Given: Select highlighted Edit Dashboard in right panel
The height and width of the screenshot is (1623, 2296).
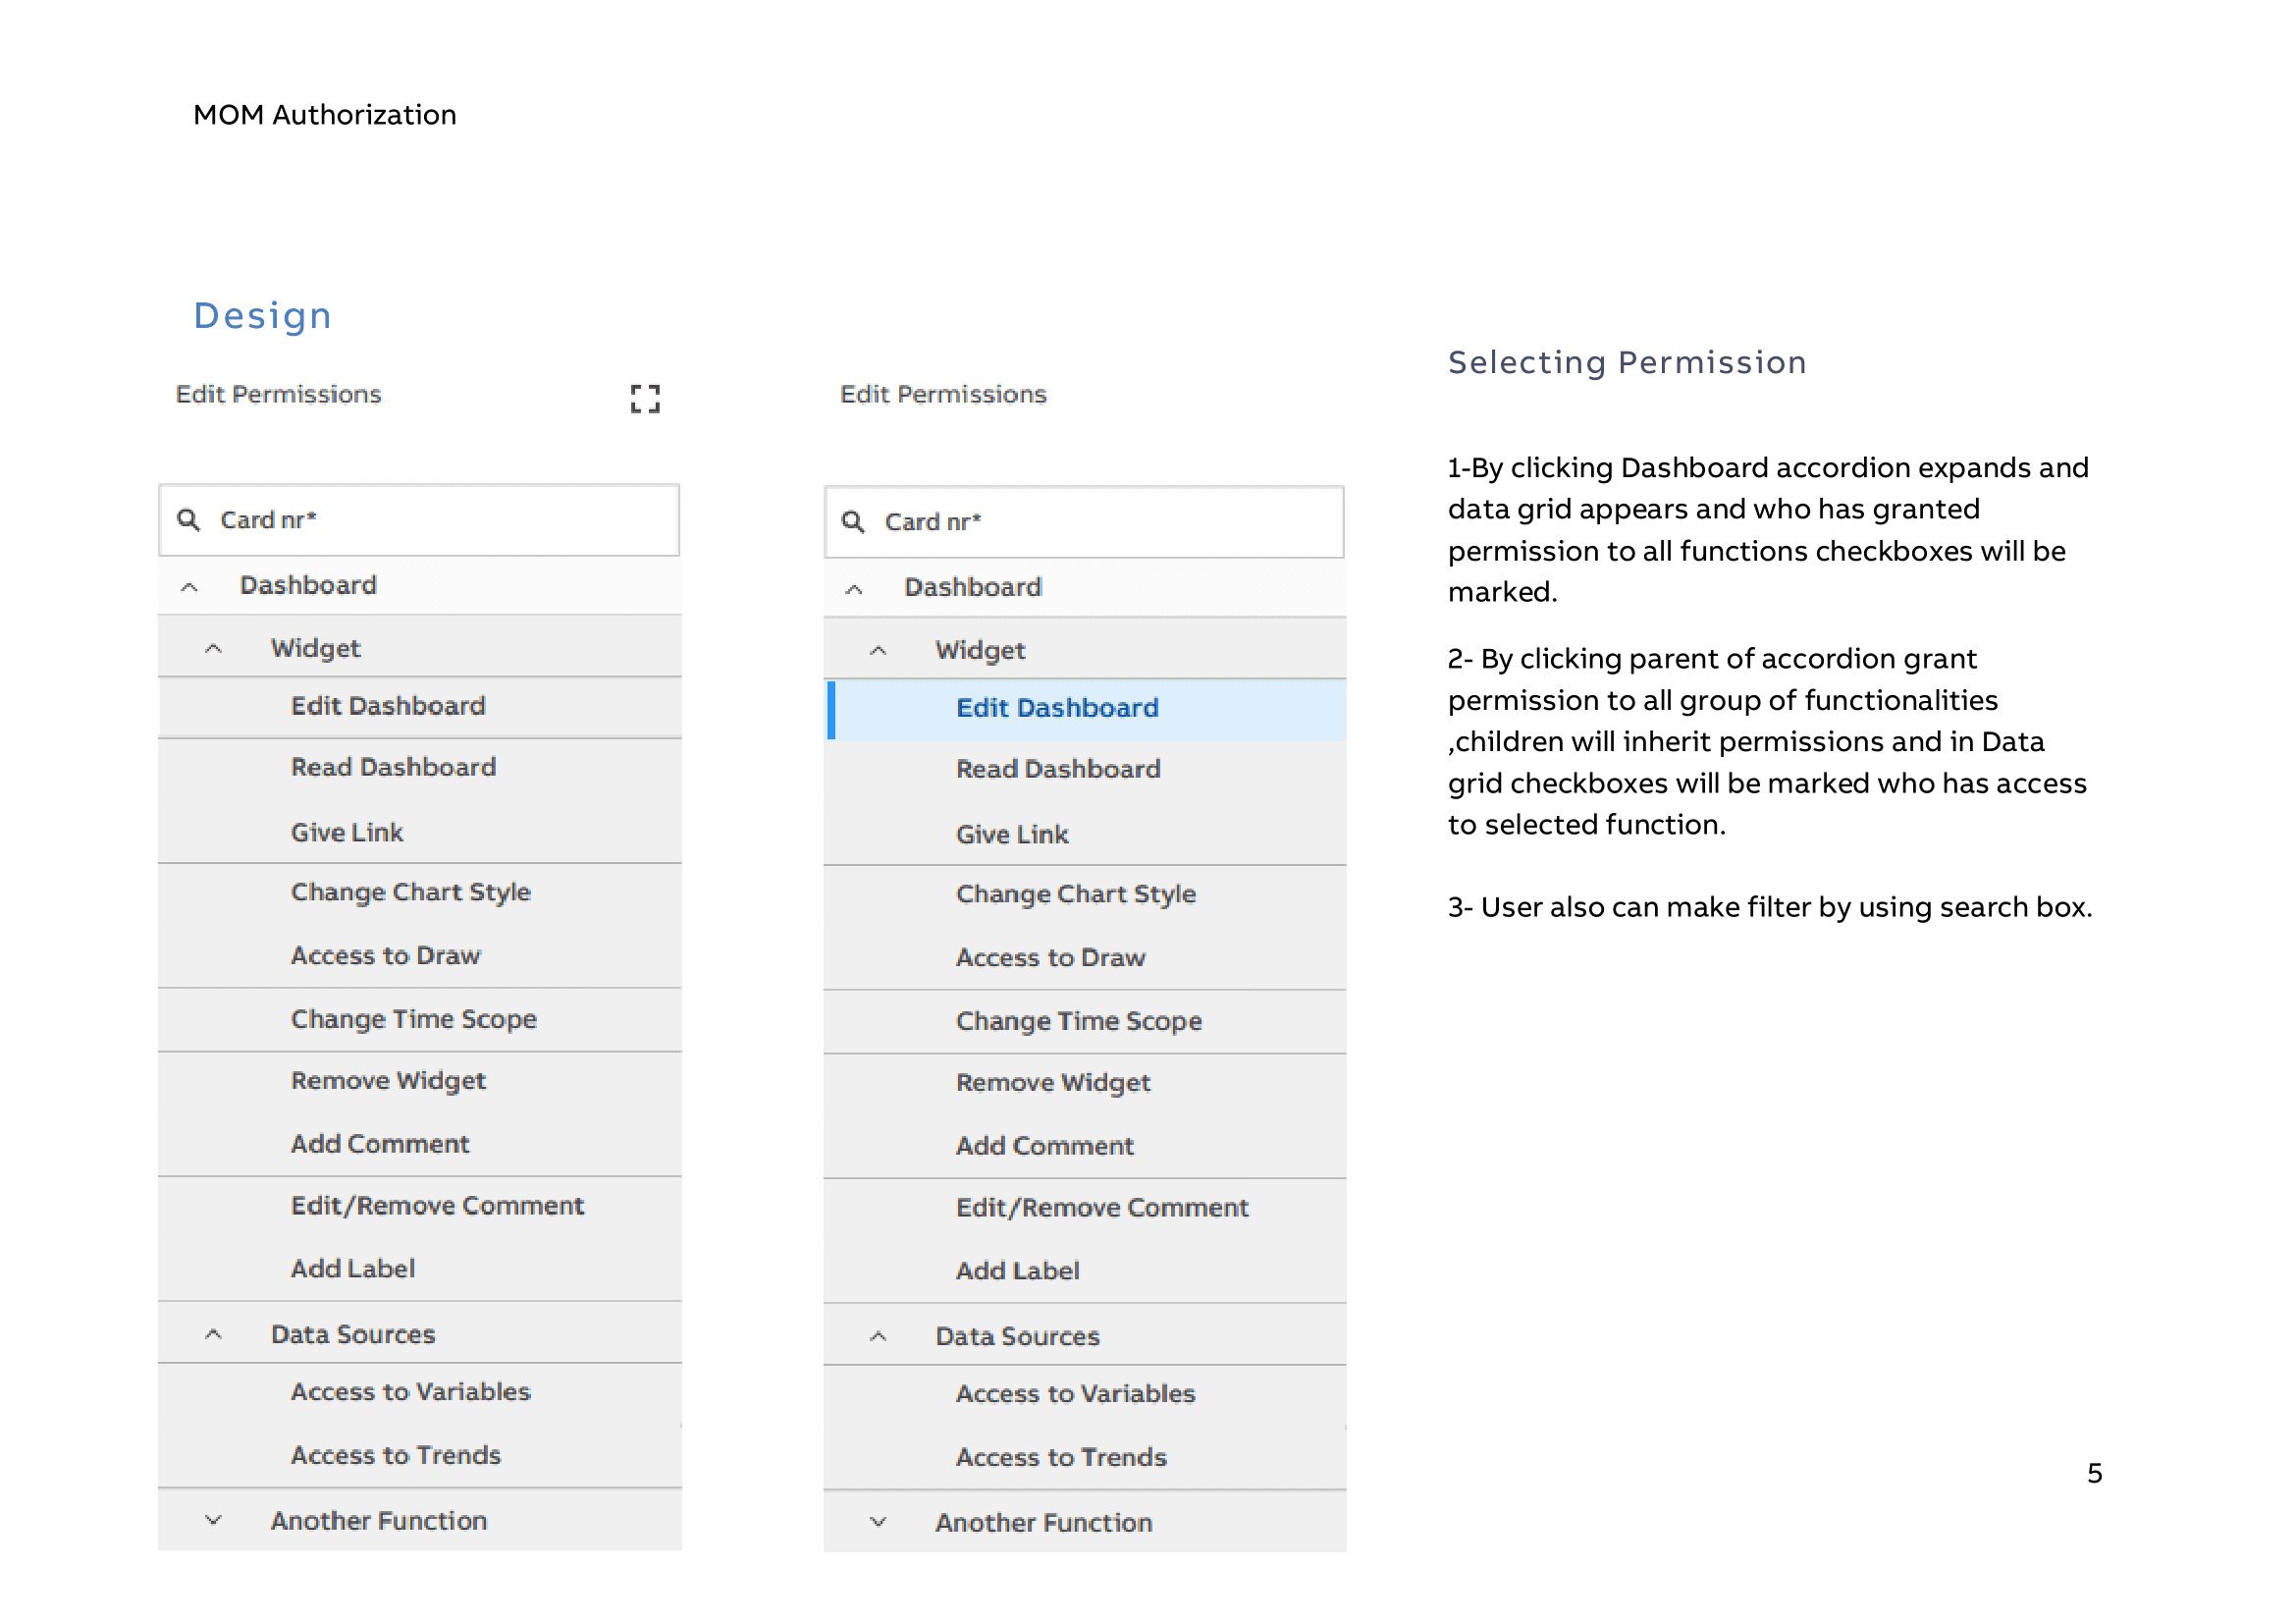Looking at the screenshot, I should pyautogui.click(x=1057, y=709).
